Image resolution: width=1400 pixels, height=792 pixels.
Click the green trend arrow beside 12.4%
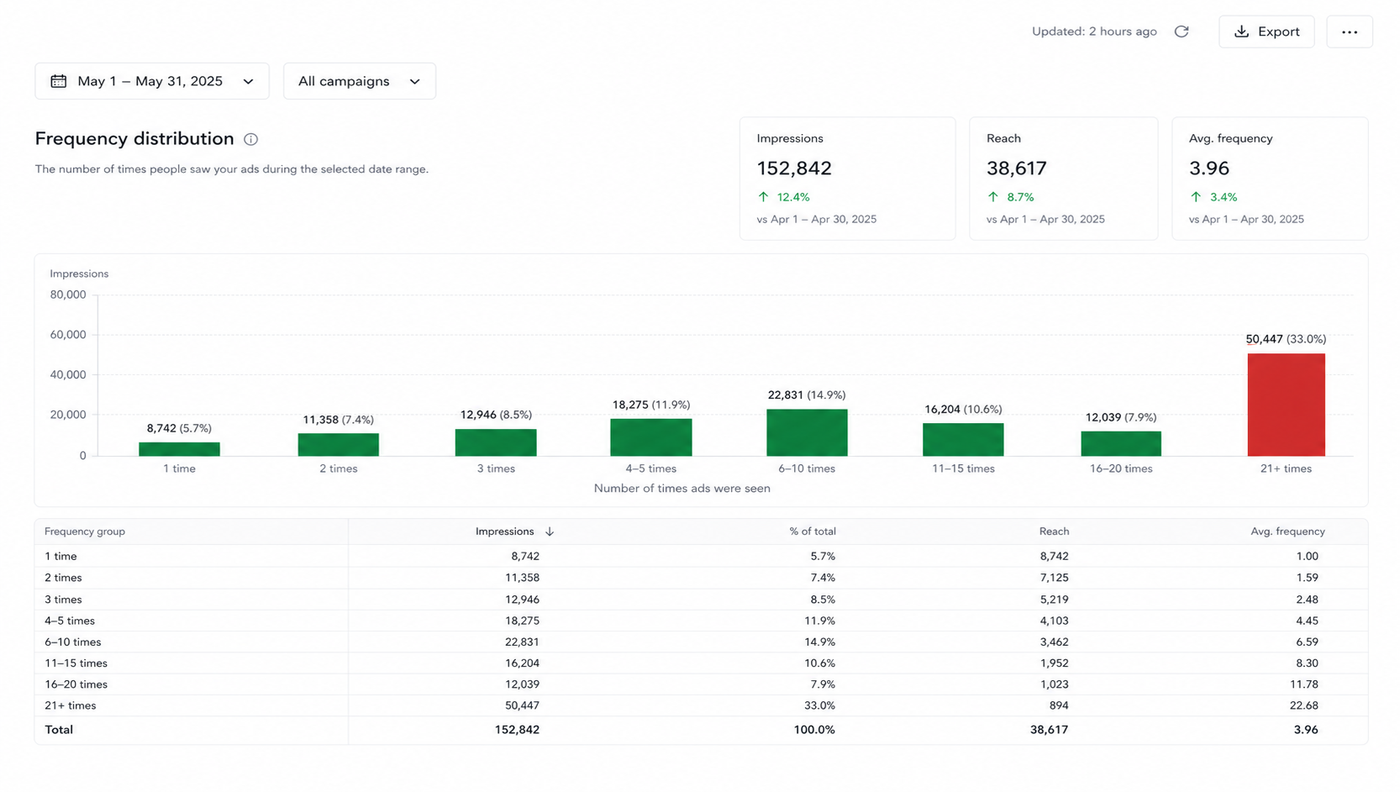[764, 197]
